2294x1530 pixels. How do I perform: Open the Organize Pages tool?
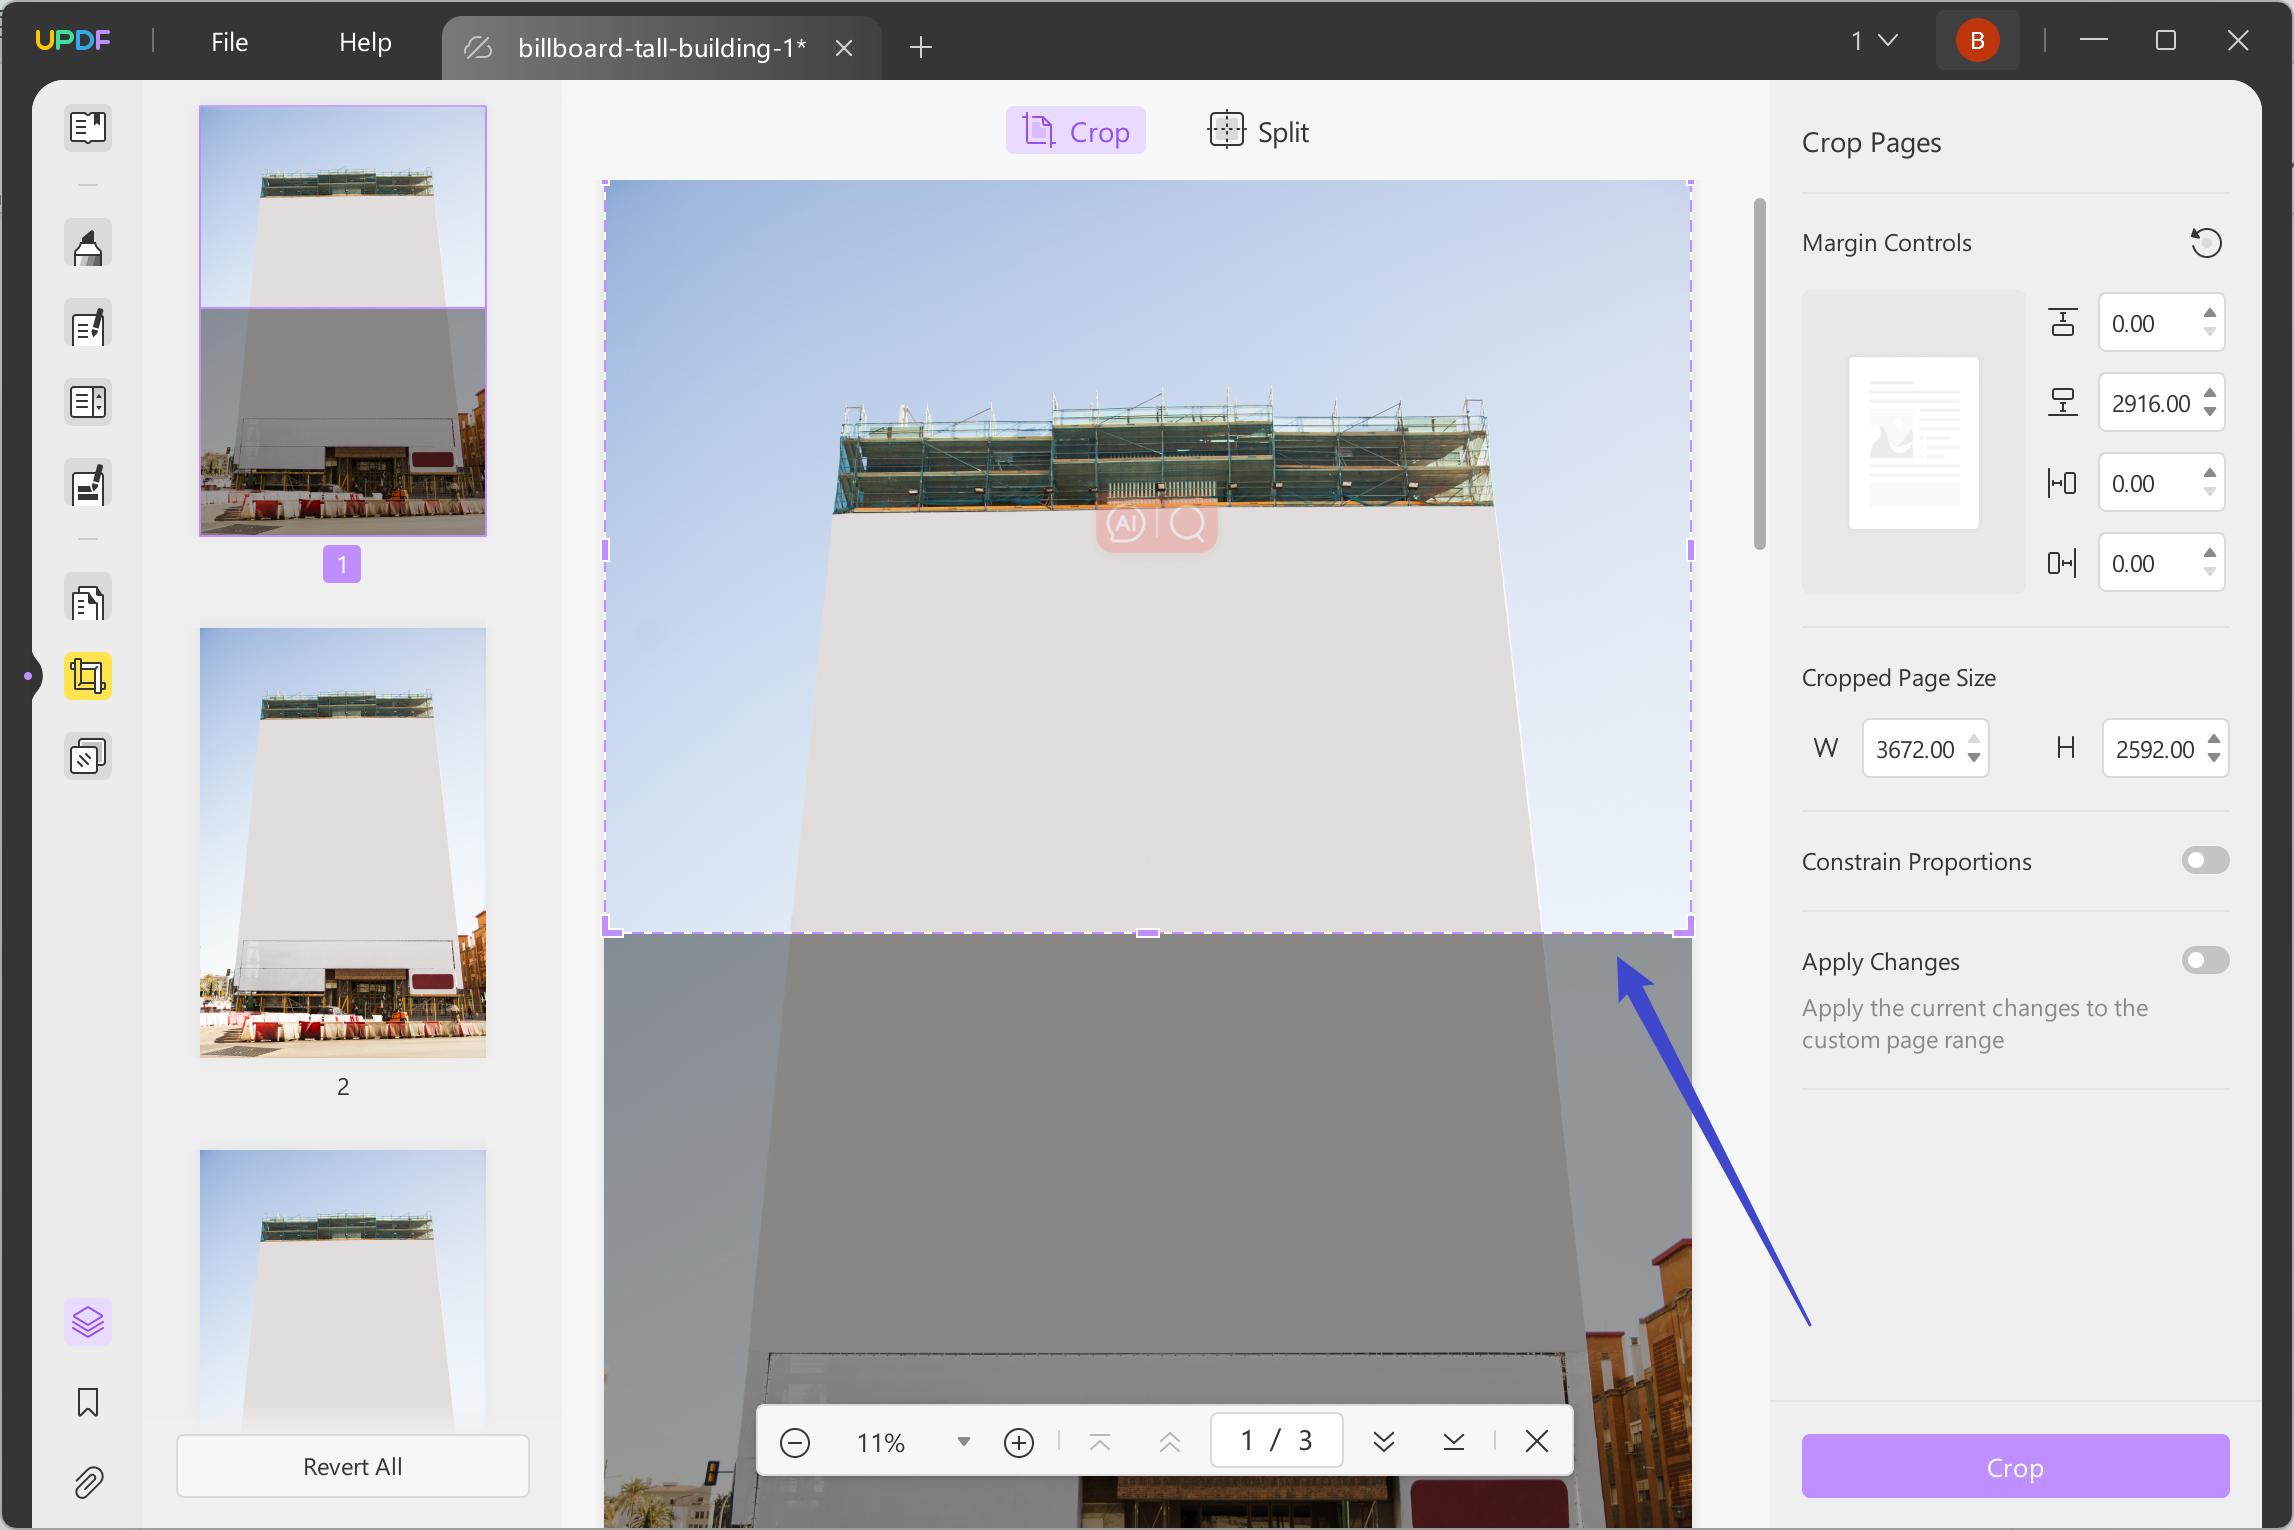88,600
